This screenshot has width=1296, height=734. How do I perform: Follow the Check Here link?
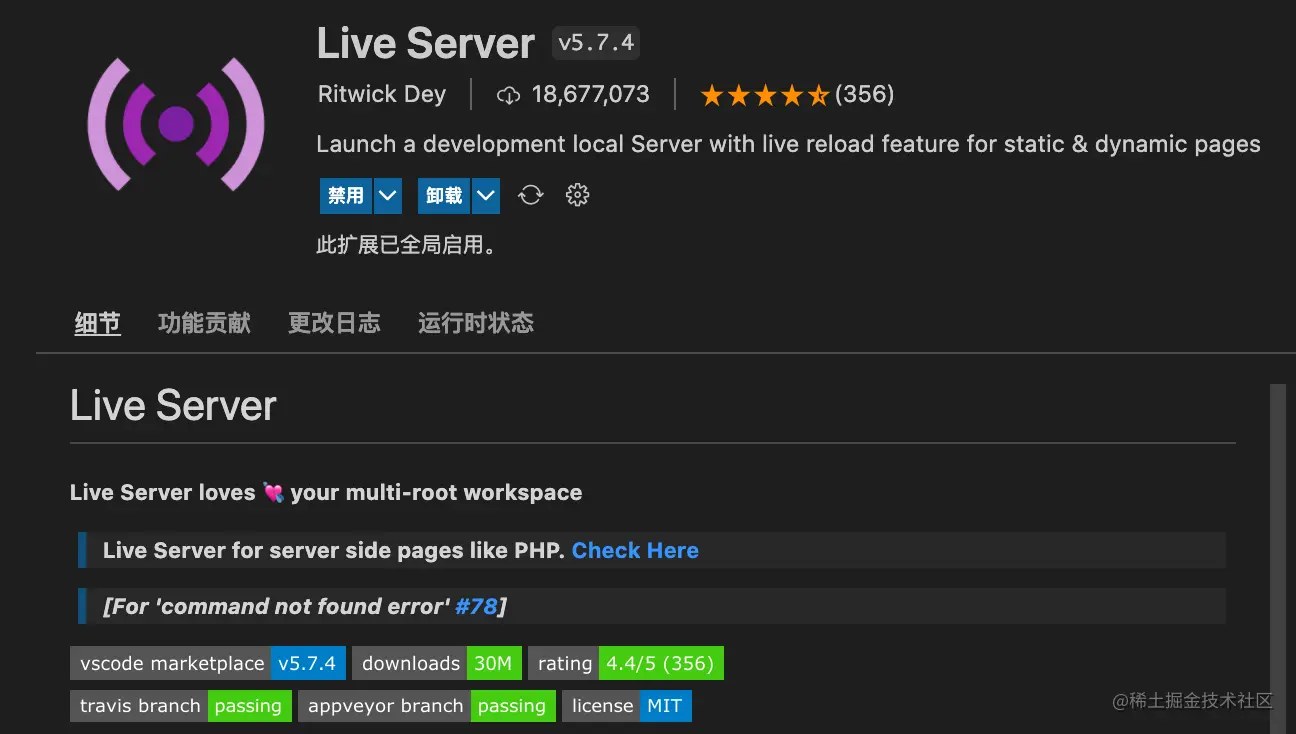[635, 551]
